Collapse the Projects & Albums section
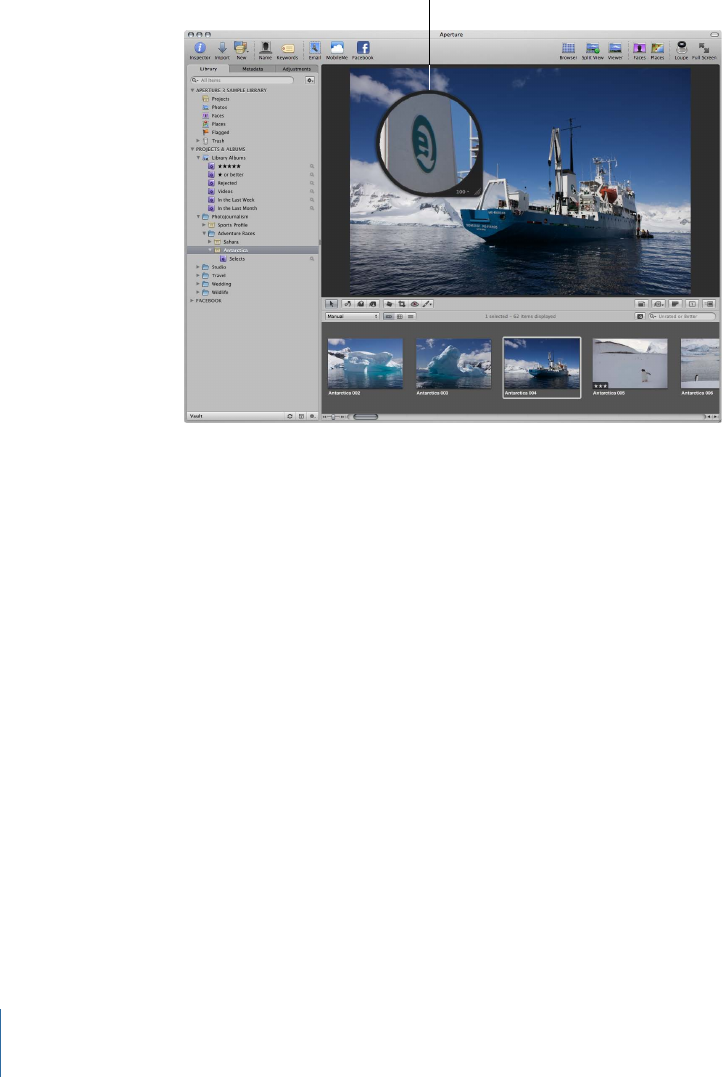Viewport: 722px width, 1077px height. [x=192, y=148]
